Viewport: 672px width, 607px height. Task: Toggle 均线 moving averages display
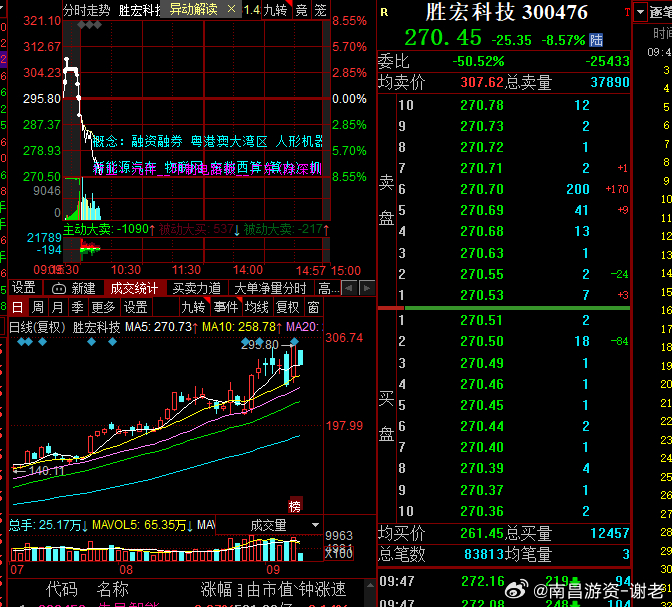[257, 307]
